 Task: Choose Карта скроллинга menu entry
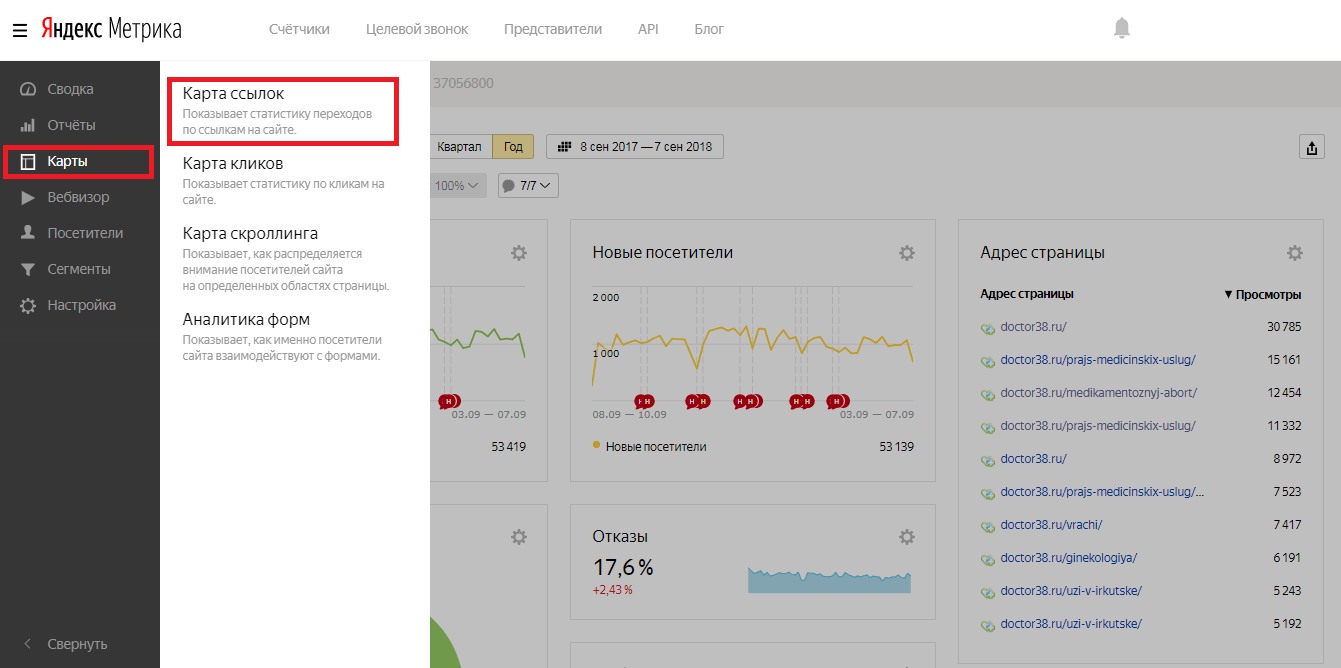pos(250,234)
